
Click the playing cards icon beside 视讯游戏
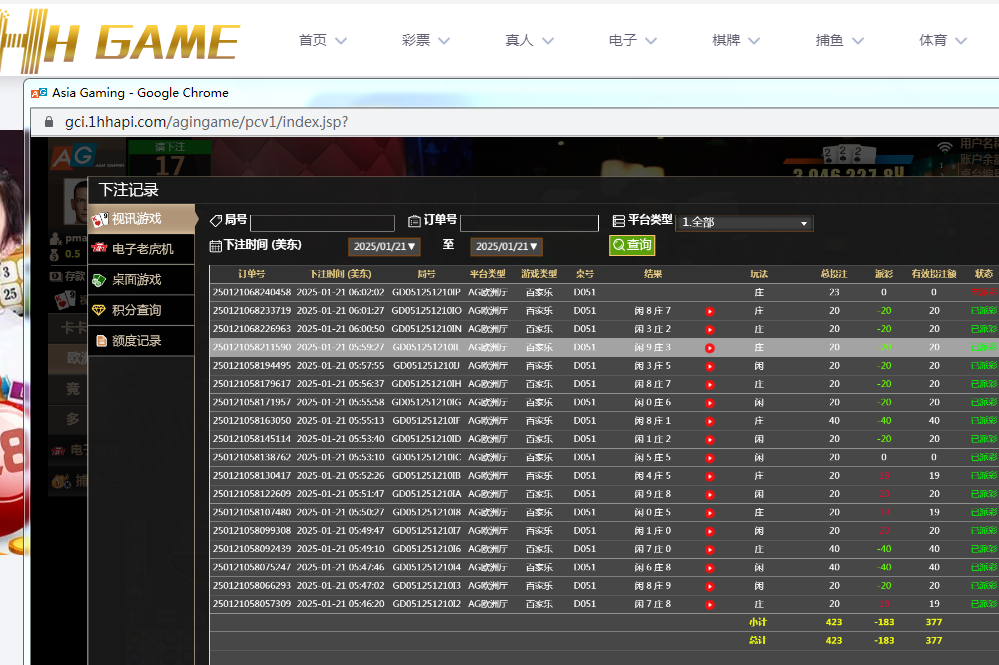tap(100, 218)
